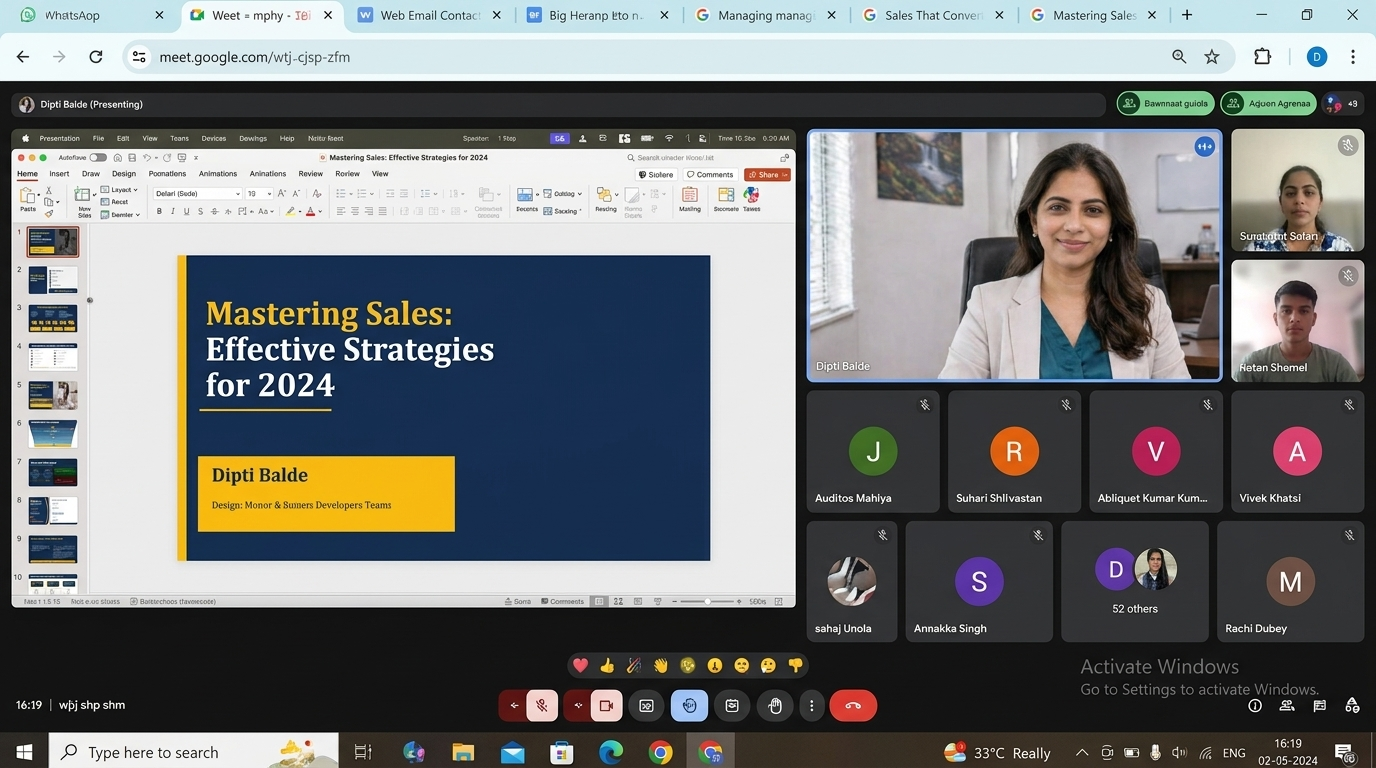Open the people panel icon

pyautogui.click(x=1287, y=706)
